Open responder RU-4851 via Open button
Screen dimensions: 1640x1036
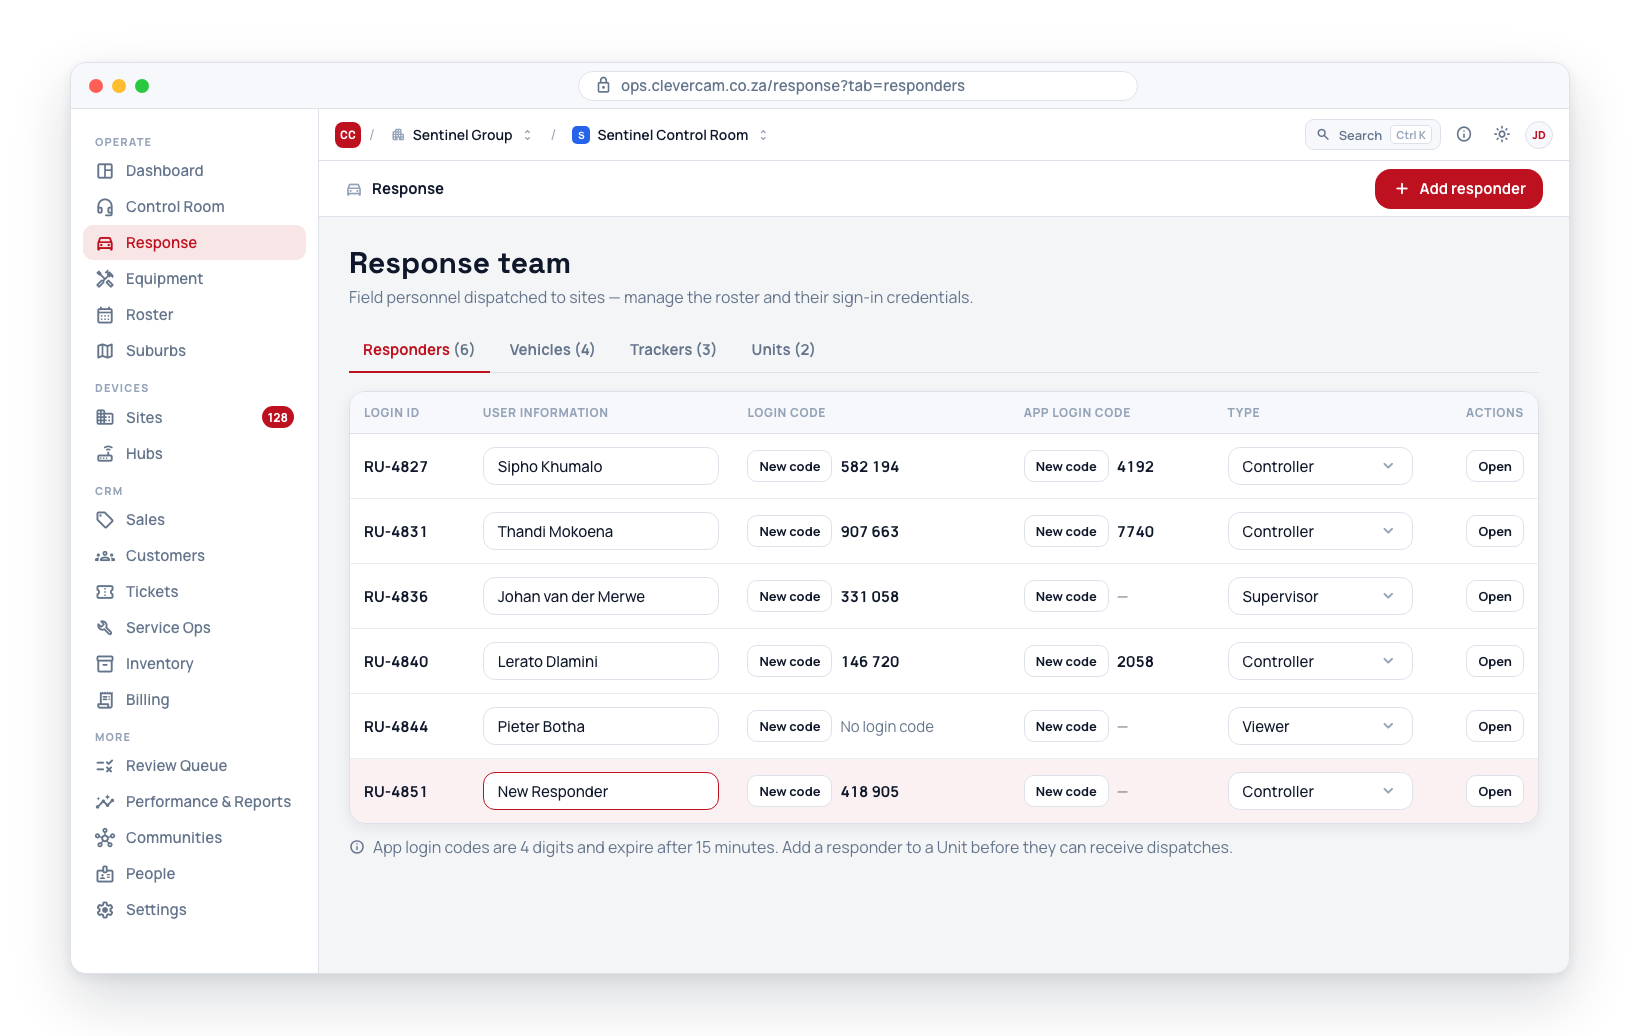pyautogui.click(x=1495, y=791)
